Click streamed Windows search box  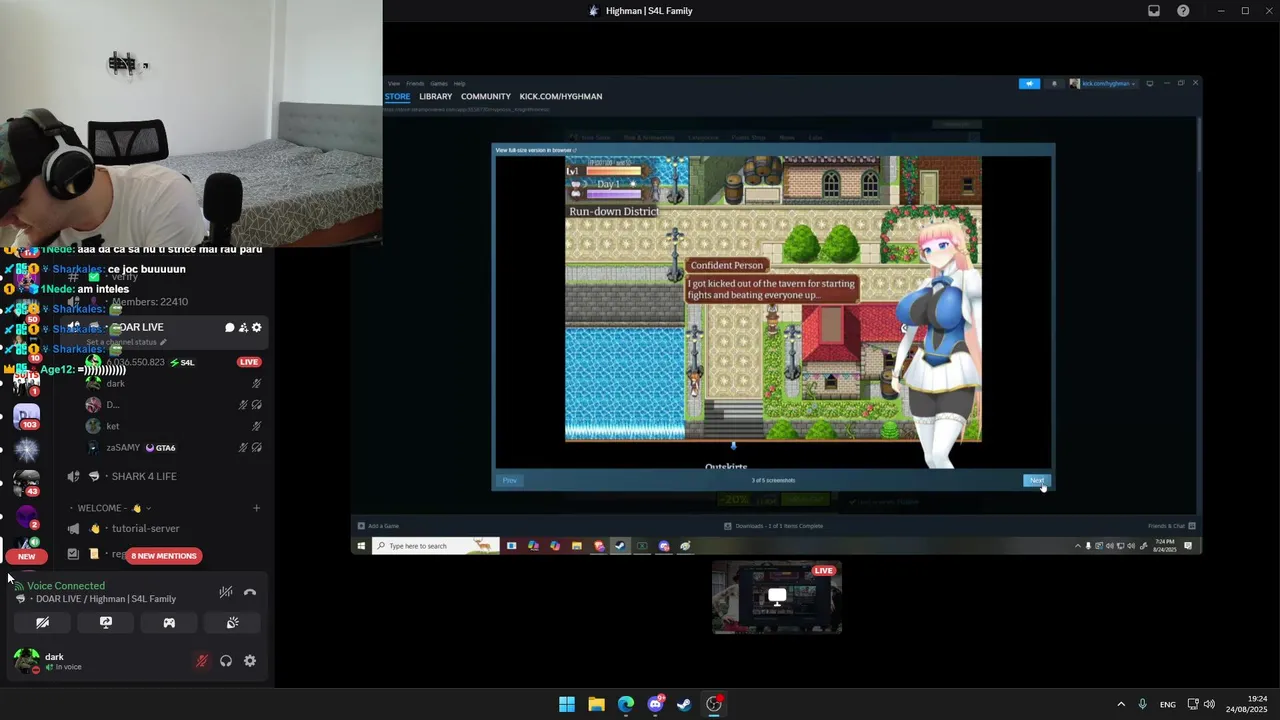click(436, 546)
